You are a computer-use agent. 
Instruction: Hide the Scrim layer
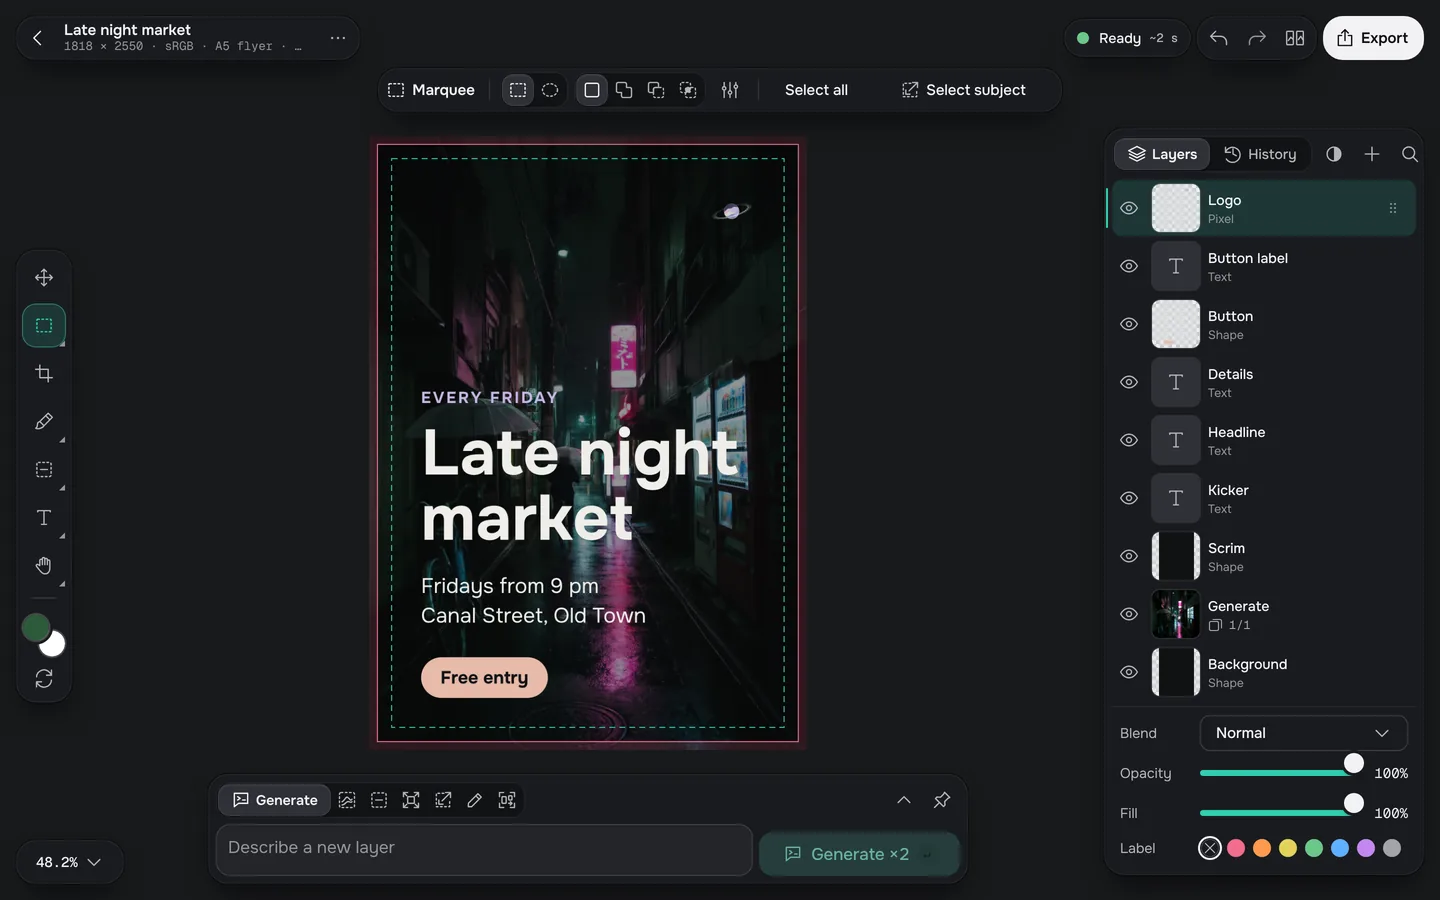[1129, 556]
